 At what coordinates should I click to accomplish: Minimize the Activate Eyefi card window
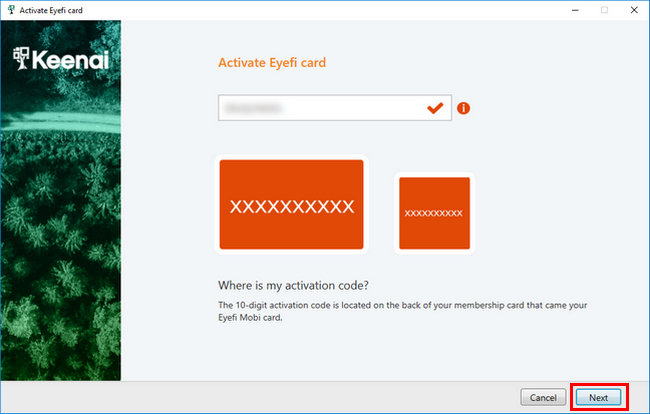pos(575,10)
